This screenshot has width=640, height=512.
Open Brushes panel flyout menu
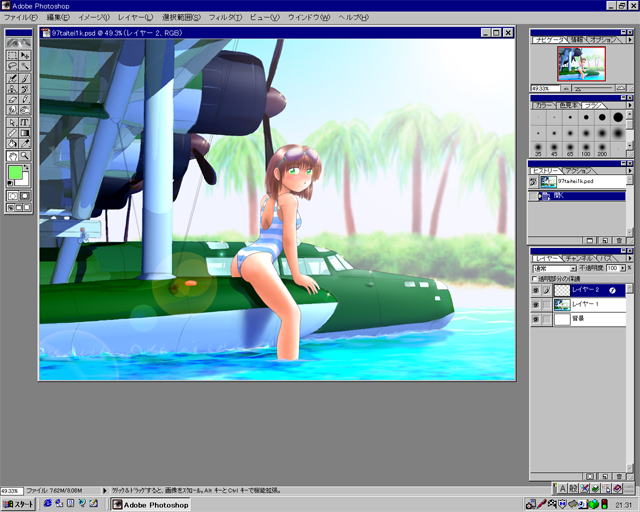pos(629,105)
